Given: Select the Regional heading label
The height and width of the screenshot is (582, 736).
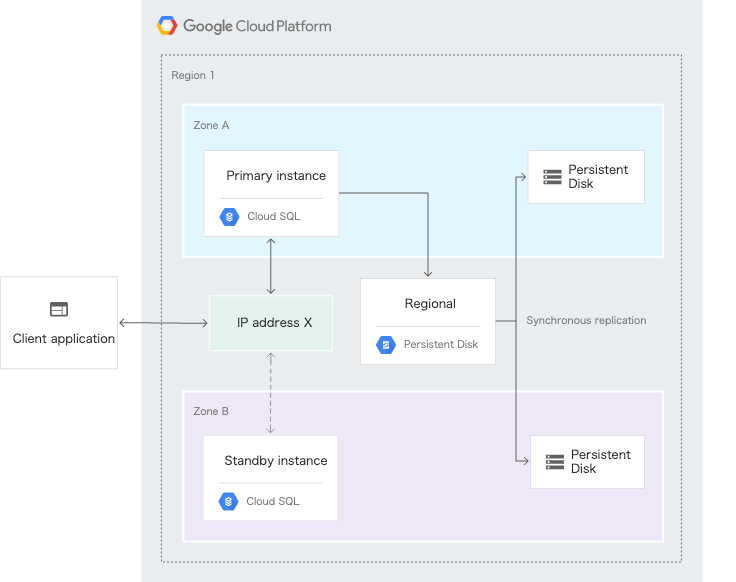Looking at the screenshot, I should [430, 304].
